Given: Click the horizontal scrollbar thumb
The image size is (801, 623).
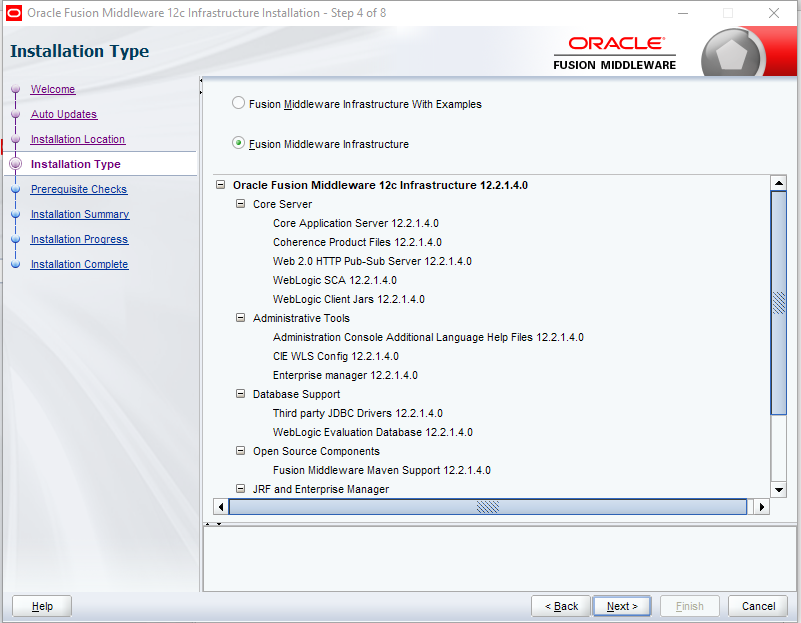Looking at the screenshot, I should (x=488, y=507).
